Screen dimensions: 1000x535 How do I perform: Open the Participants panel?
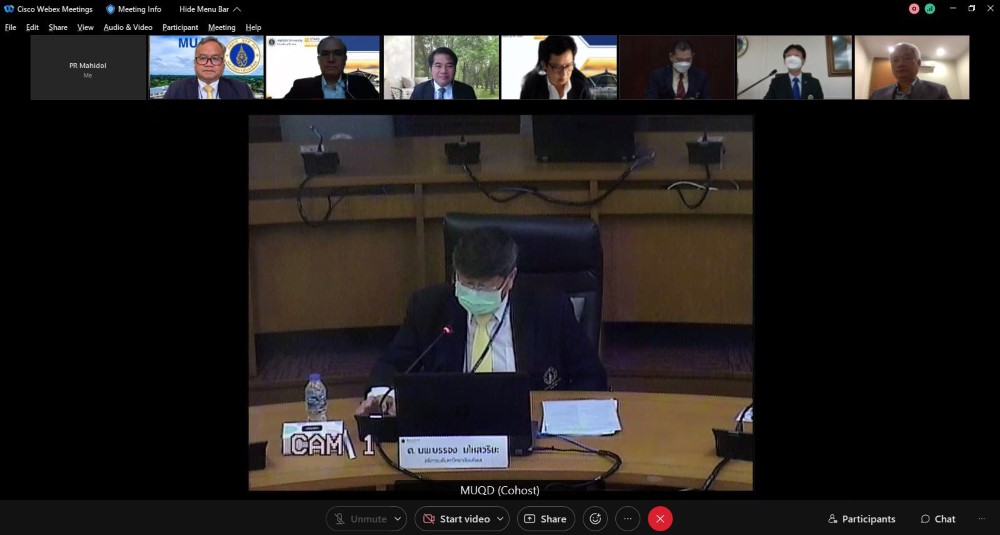[x=861, y=519]
